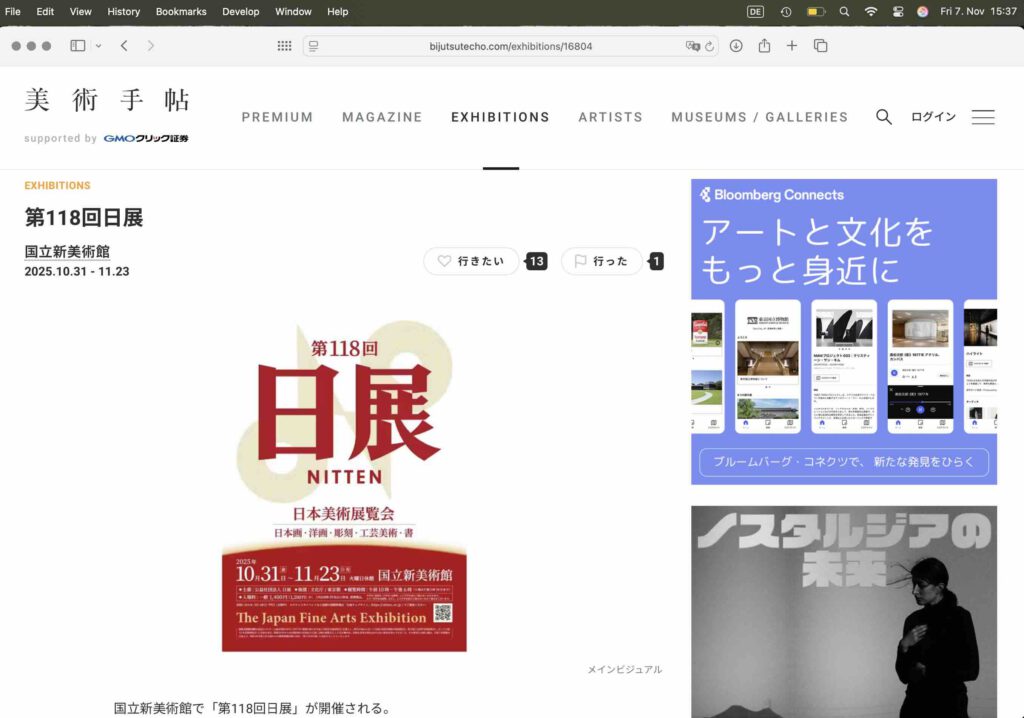
Task: Open Spotlight search in the menu bar
Action: [845, 12]
